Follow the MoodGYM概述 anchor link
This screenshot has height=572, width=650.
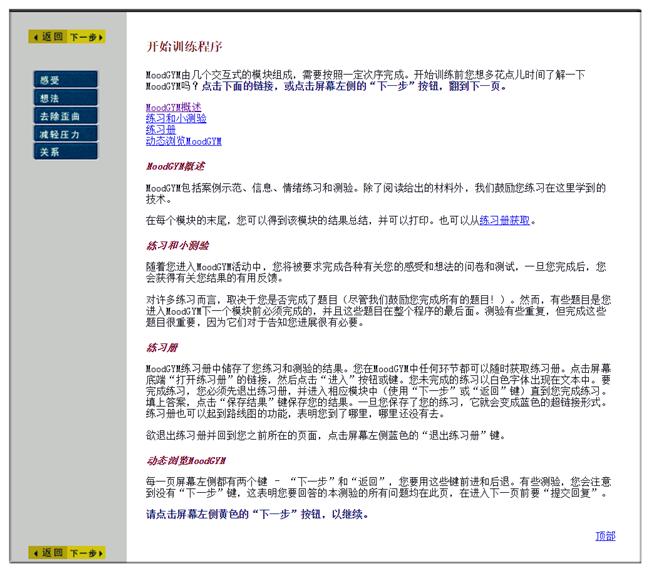pyautogui.click(x=173, y=107)
